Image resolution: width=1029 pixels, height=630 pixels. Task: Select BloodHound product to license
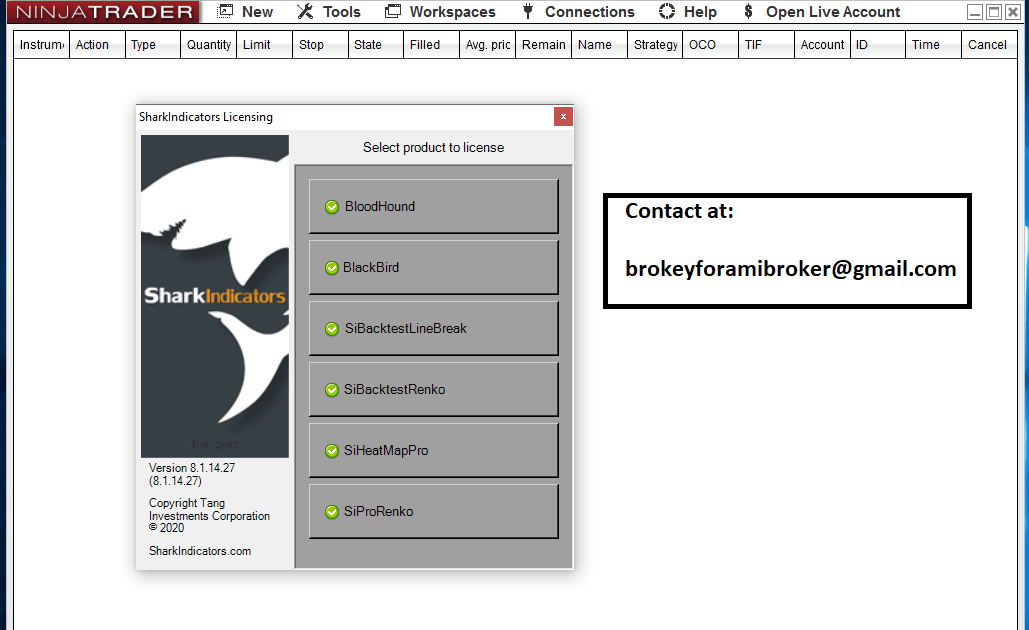click(x=434, y=206)
